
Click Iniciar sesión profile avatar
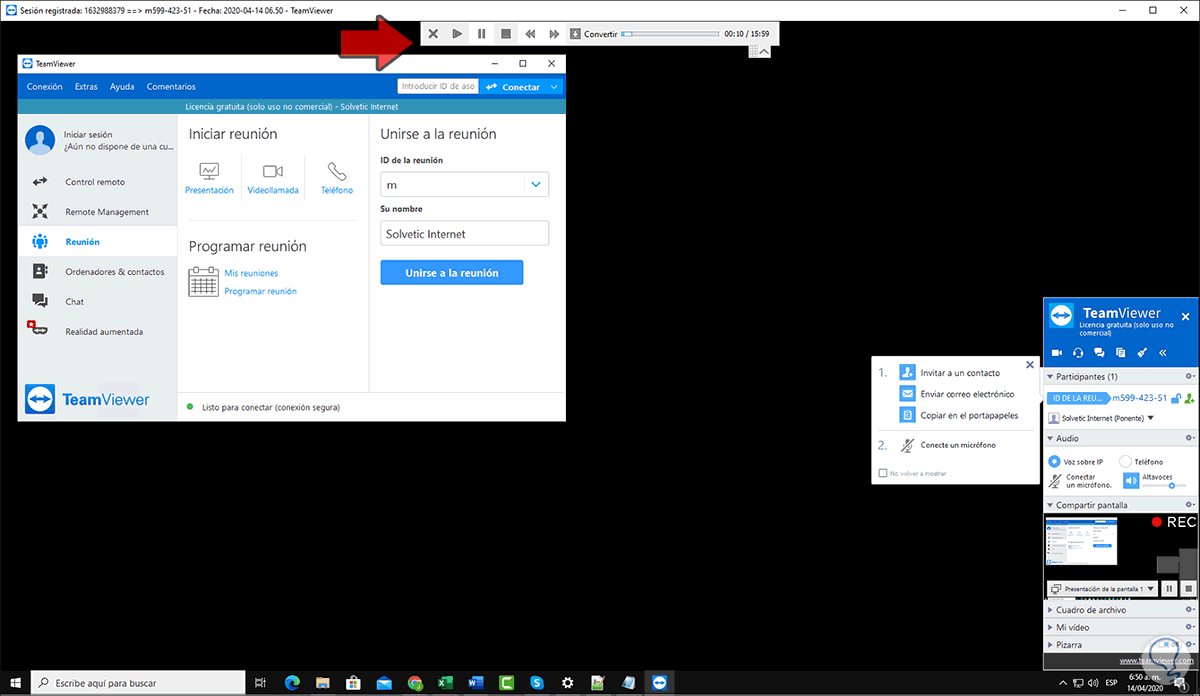coord(40,140)
